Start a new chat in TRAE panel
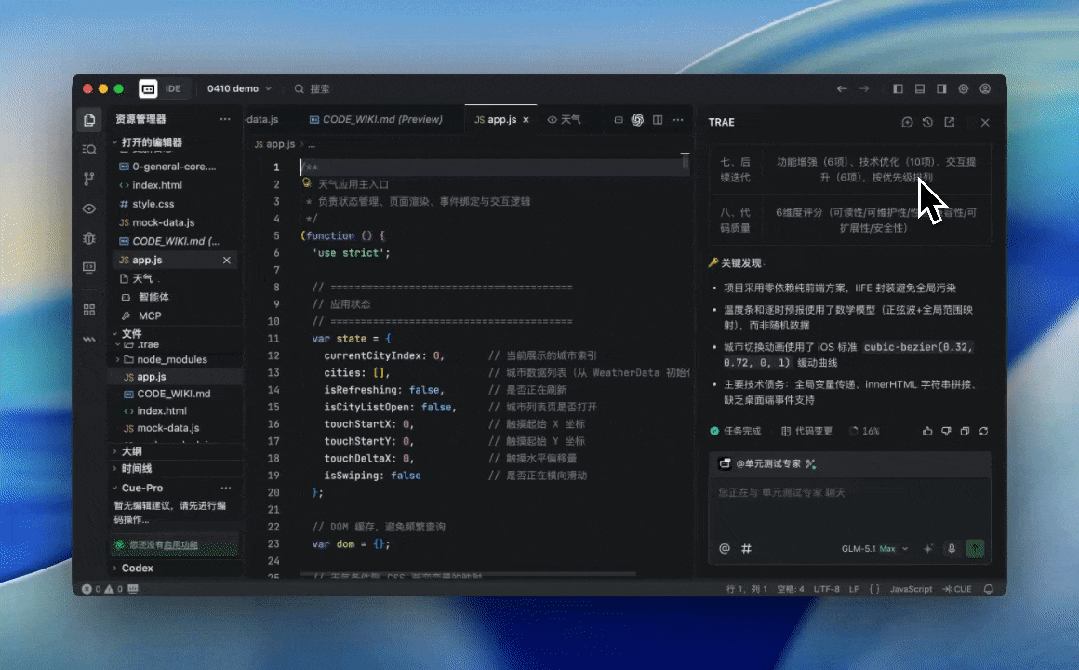Viewport: 1079px width, 670px height. 907,122
